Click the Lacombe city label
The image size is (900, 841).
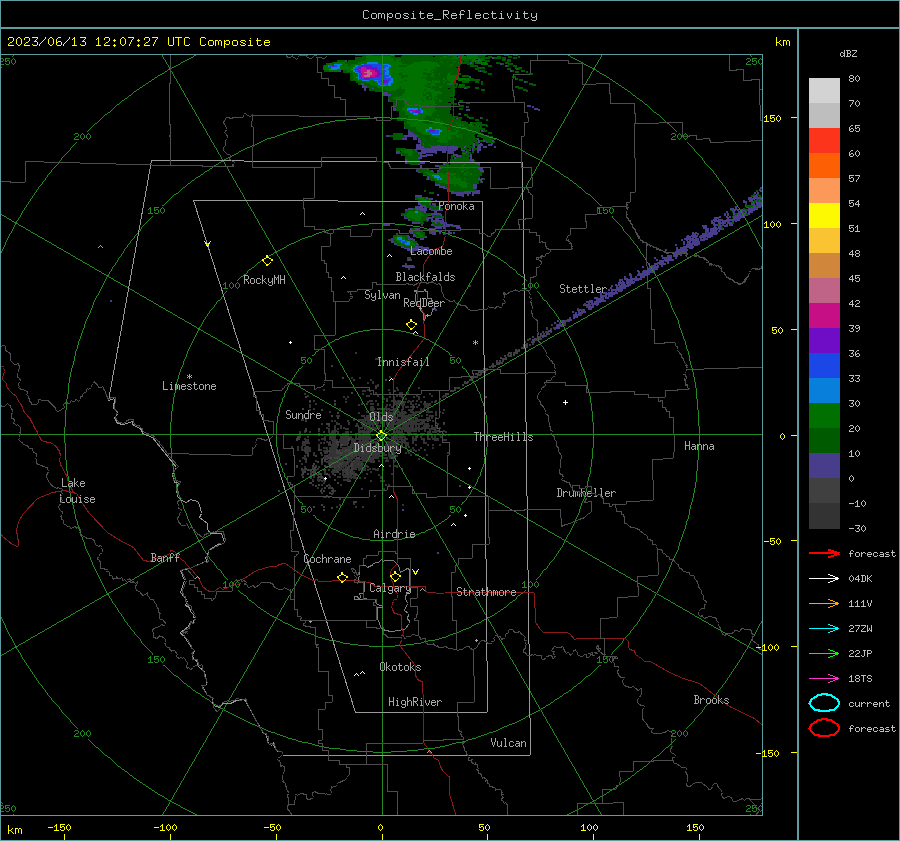431,251
